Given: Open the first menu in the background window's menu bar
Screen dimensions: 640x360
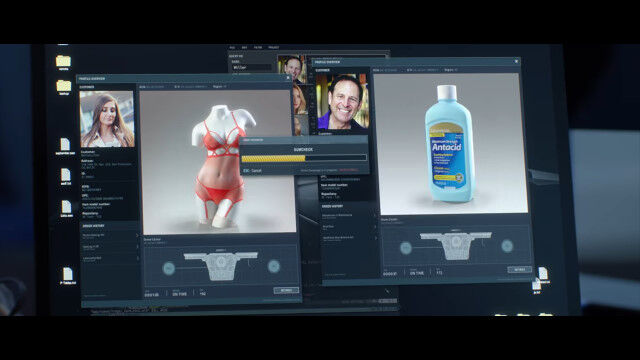Looking at the screenshot, I should (x=232, y=48).
